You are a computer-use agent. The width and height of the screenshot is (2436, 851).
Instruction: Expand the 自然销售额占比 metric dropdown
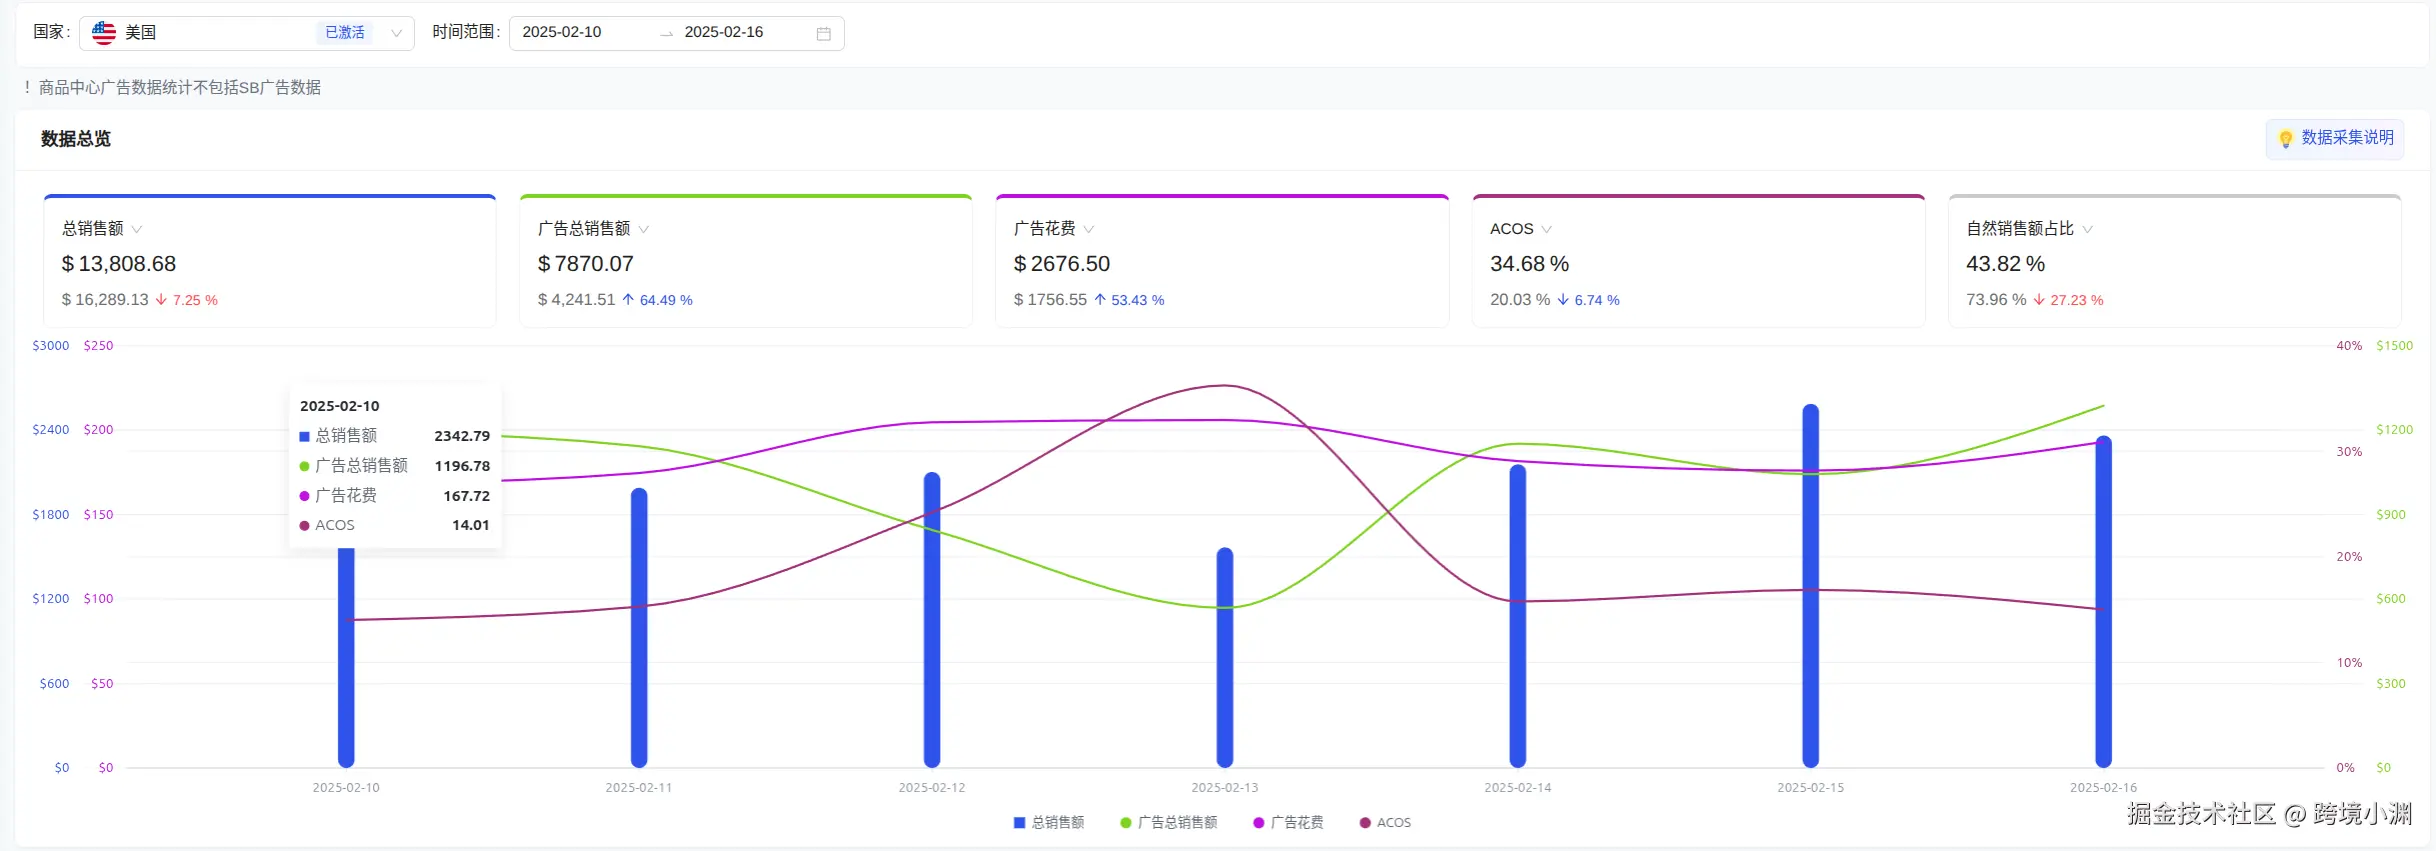pos(2087,229)
